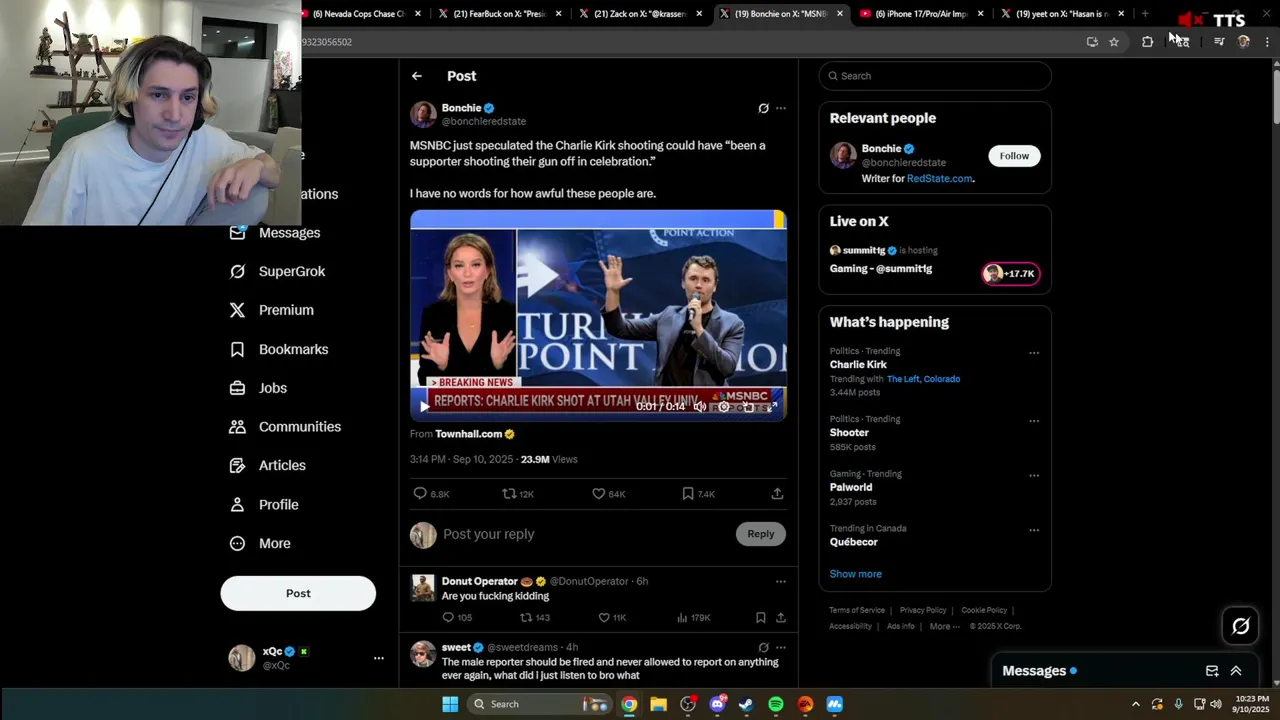
Task: Open Chrome extensions puzzle icon
Action: (x=1147, y=42)
